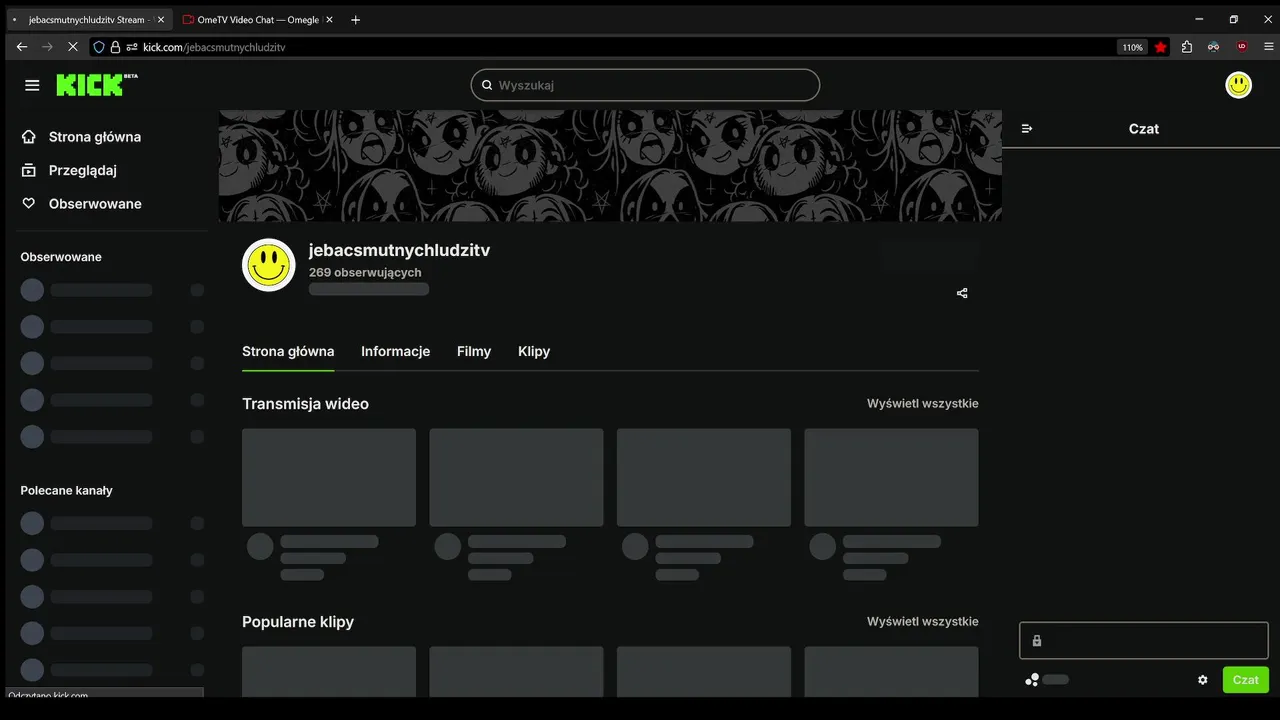
Task: Open the browser application menu
Action: 1269,47
